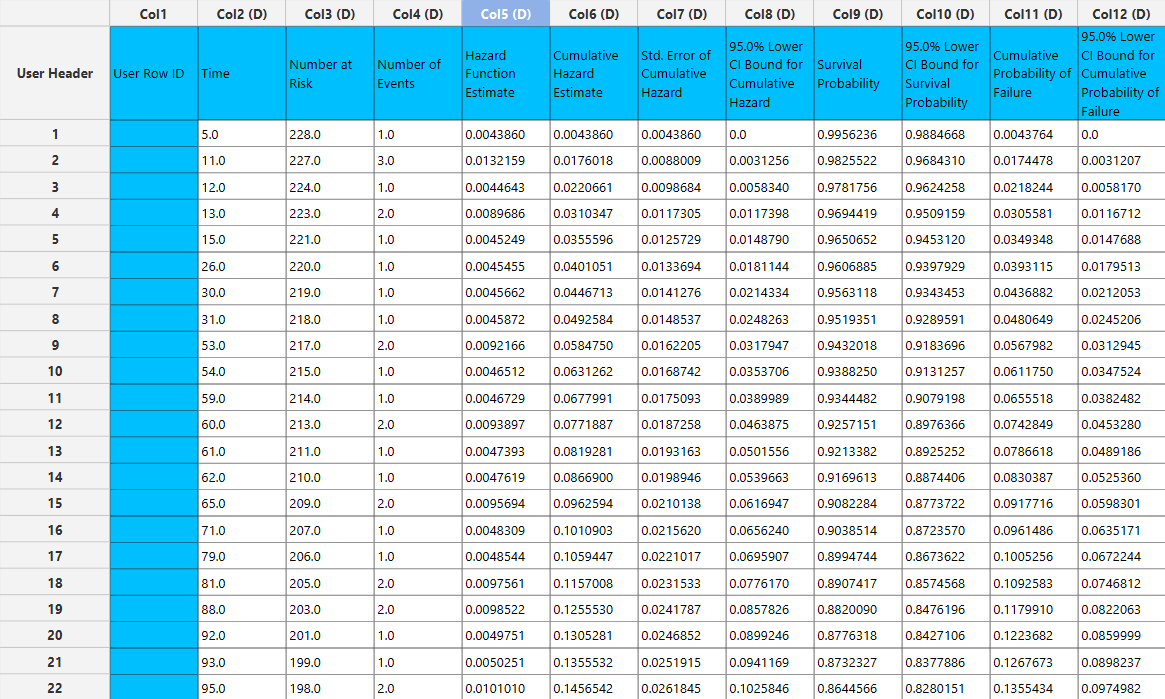
Task: Click survival lower bound 0.8673622
Action: click(x=946, y=556)
